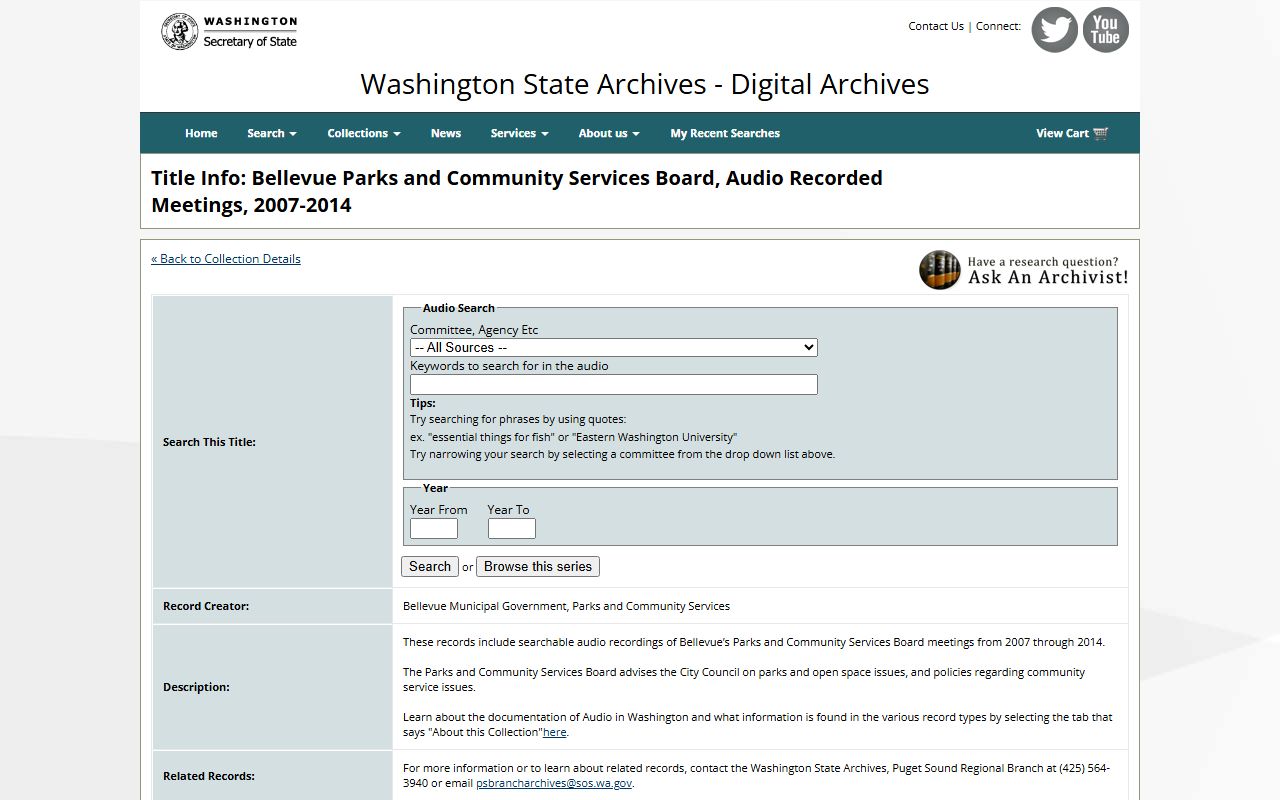Follow the Back to Collection Details link
Screen dimensions: 1280x800
tap(226, 258)
